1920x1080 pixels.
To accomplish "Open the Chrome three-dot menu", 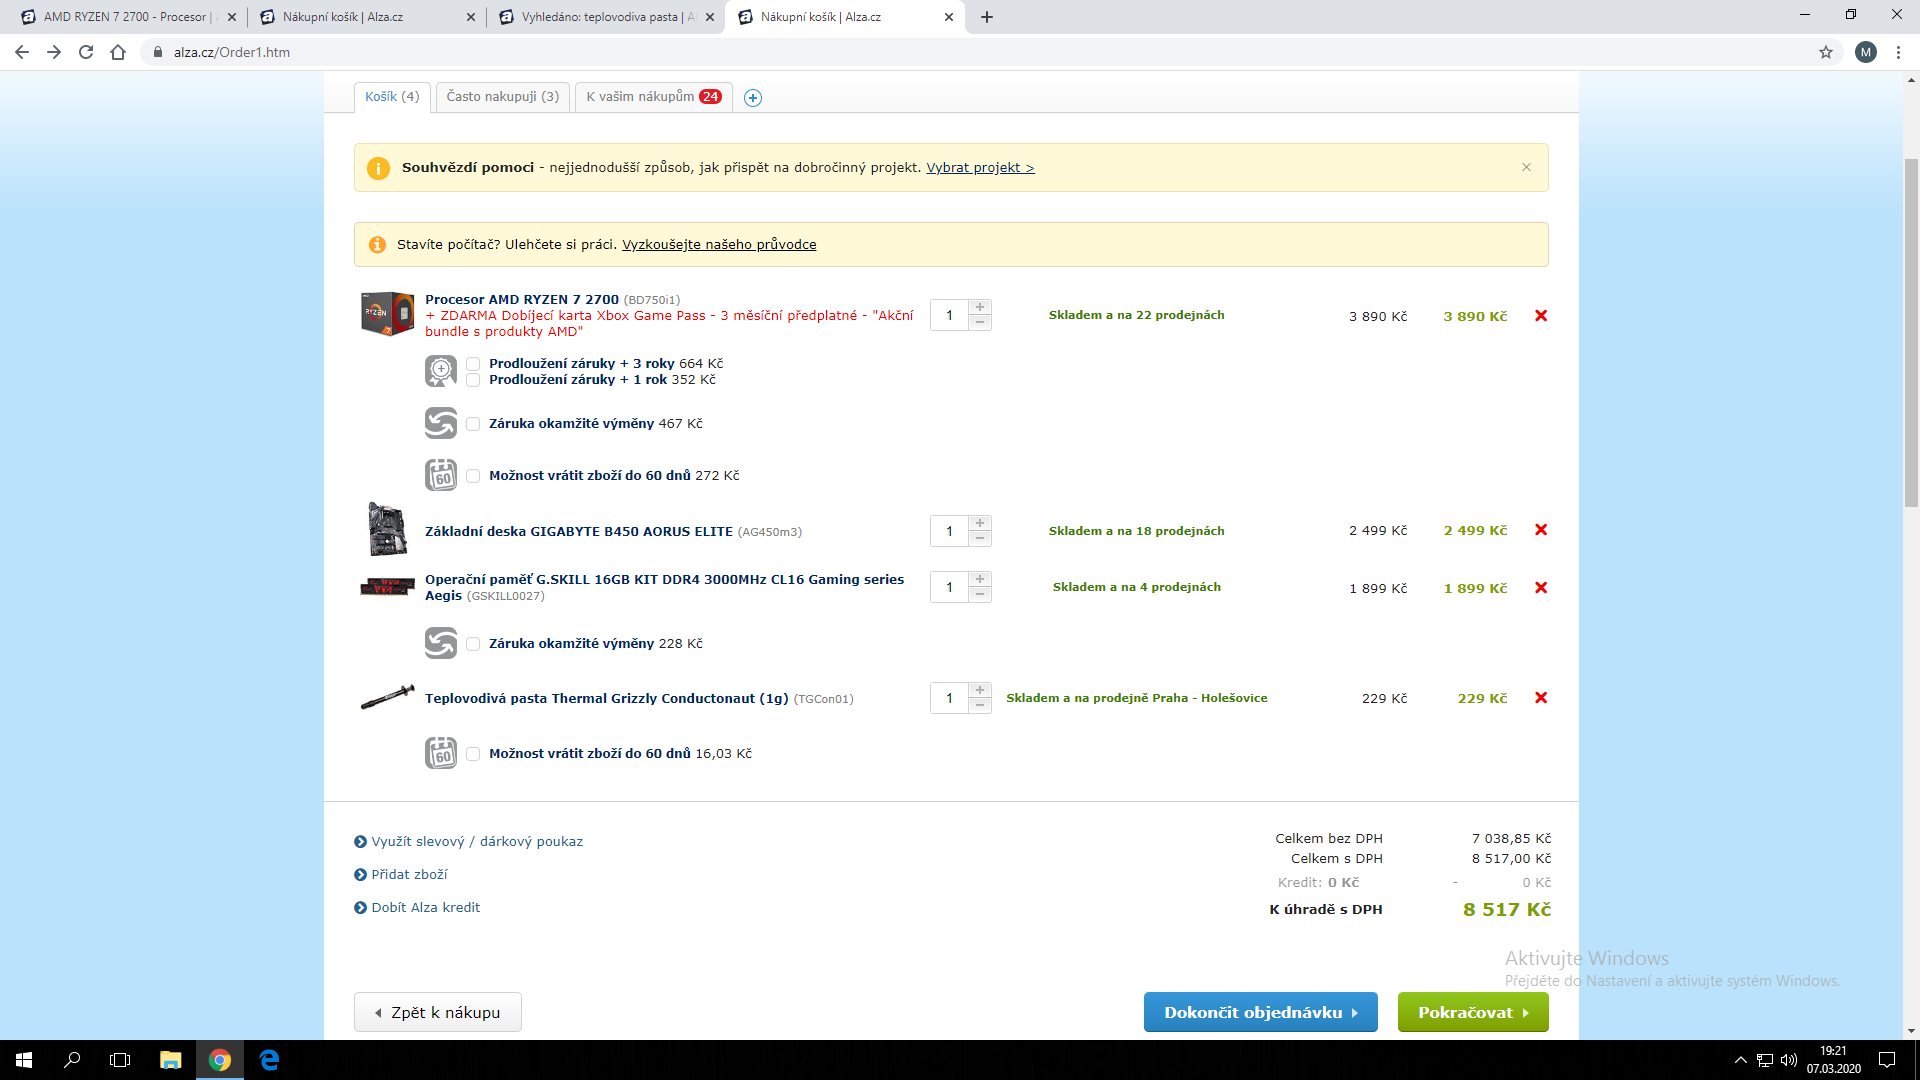I will [x=1898, y=52].
